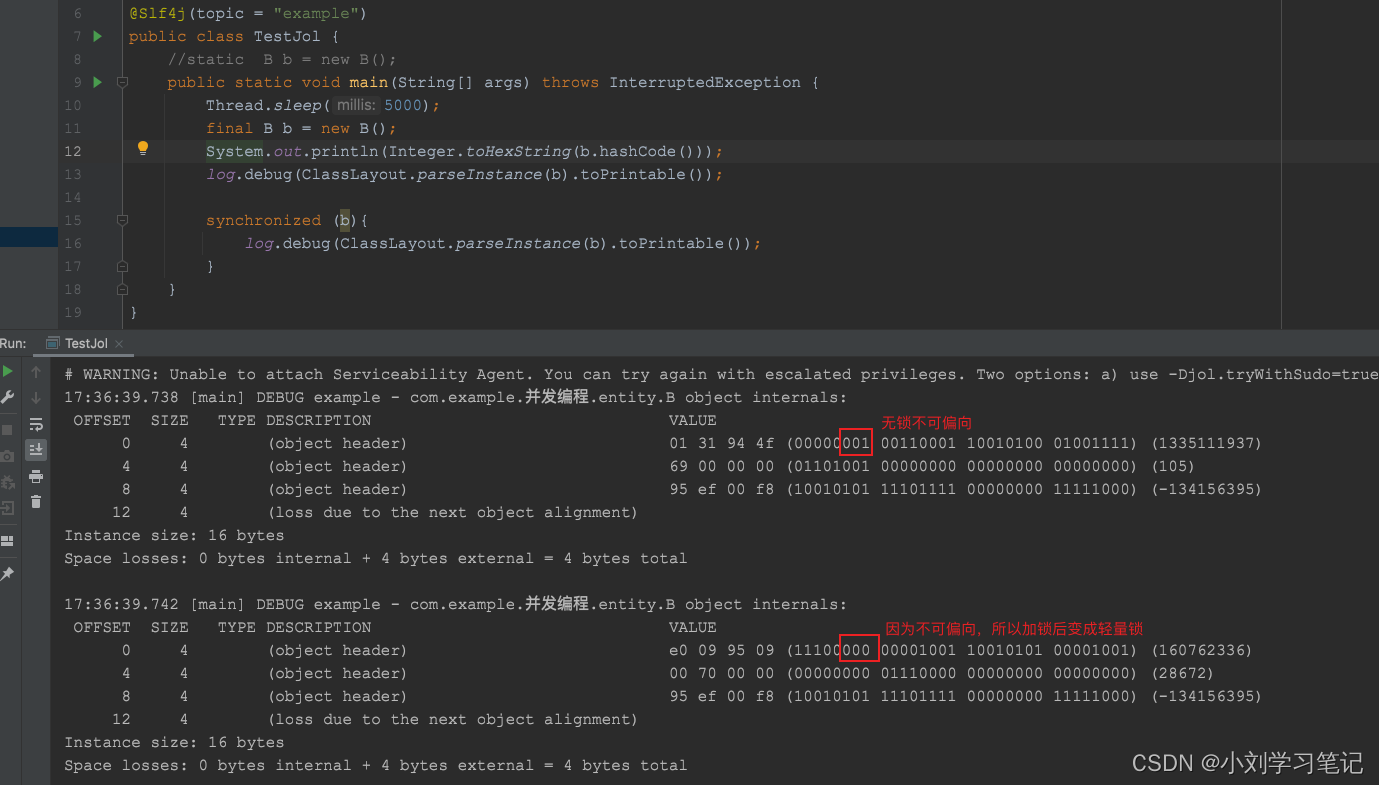Click the Stop process square icon
This screenshot has height=785, width=1379.
pos(8,430)
